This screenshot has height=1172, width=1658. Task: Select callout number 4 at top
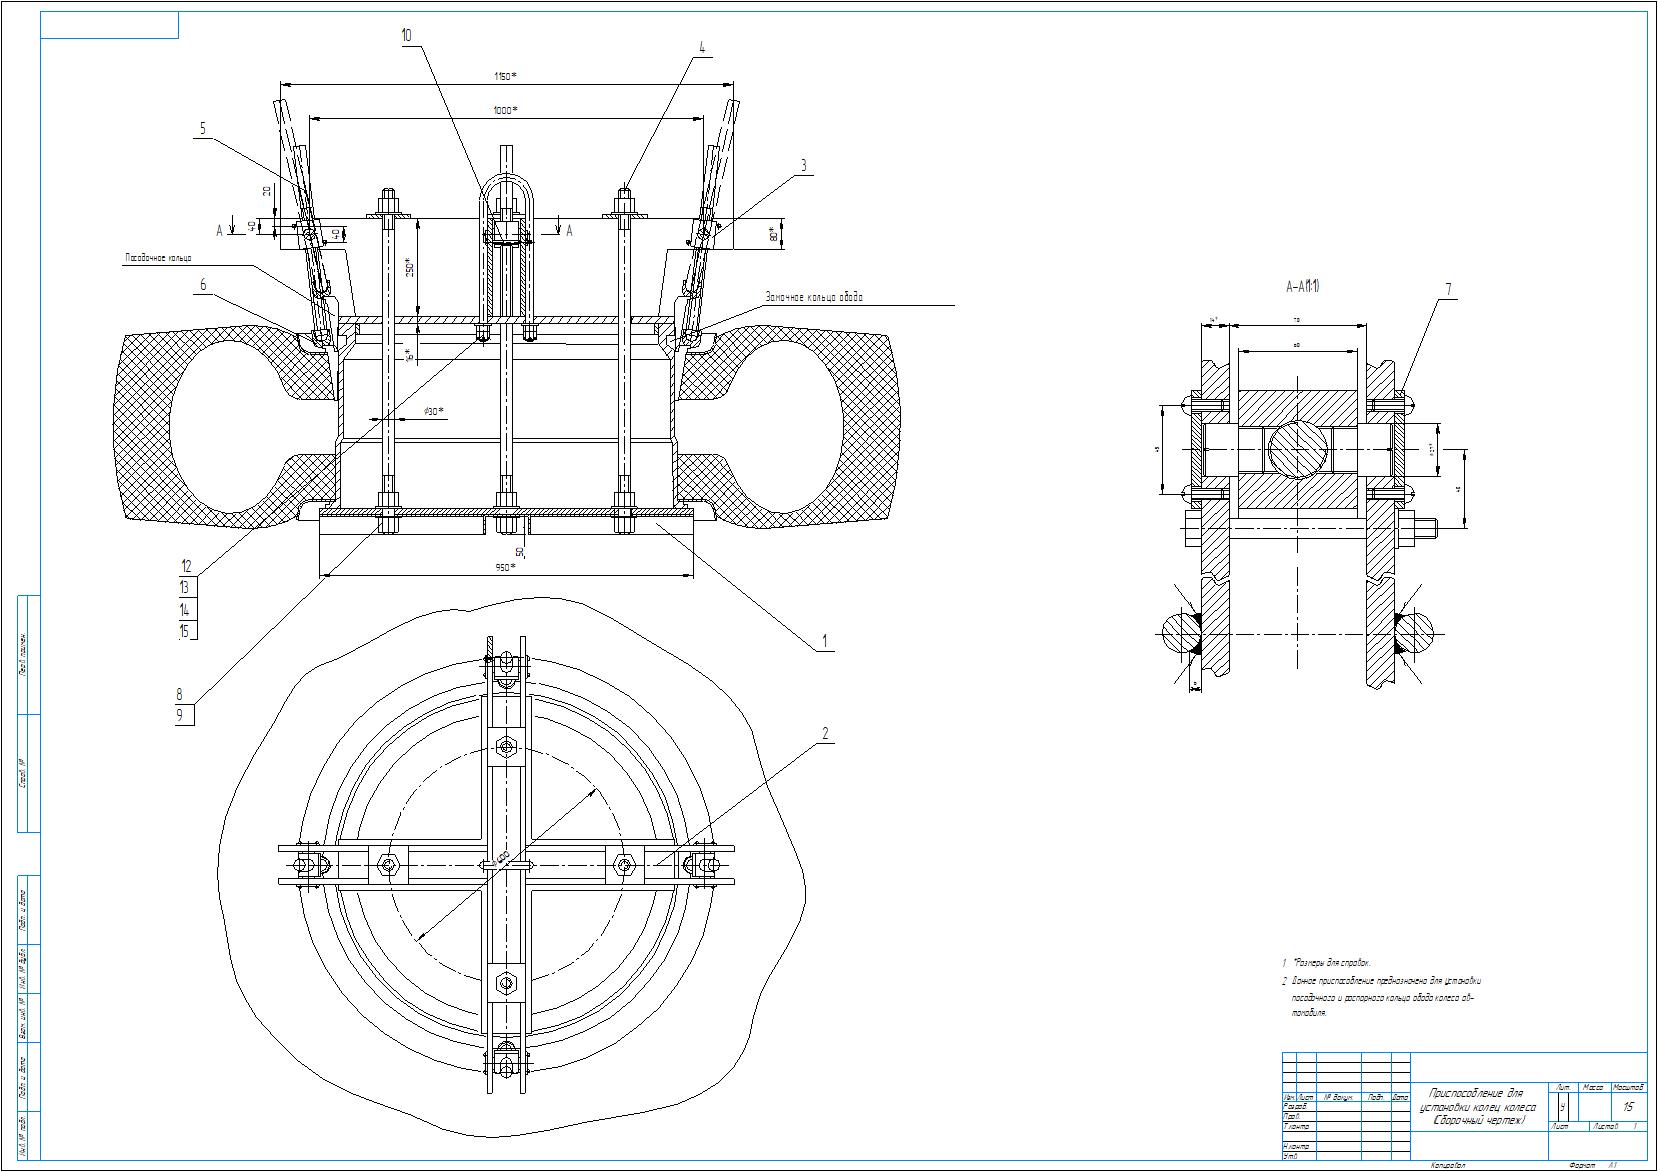702,47
